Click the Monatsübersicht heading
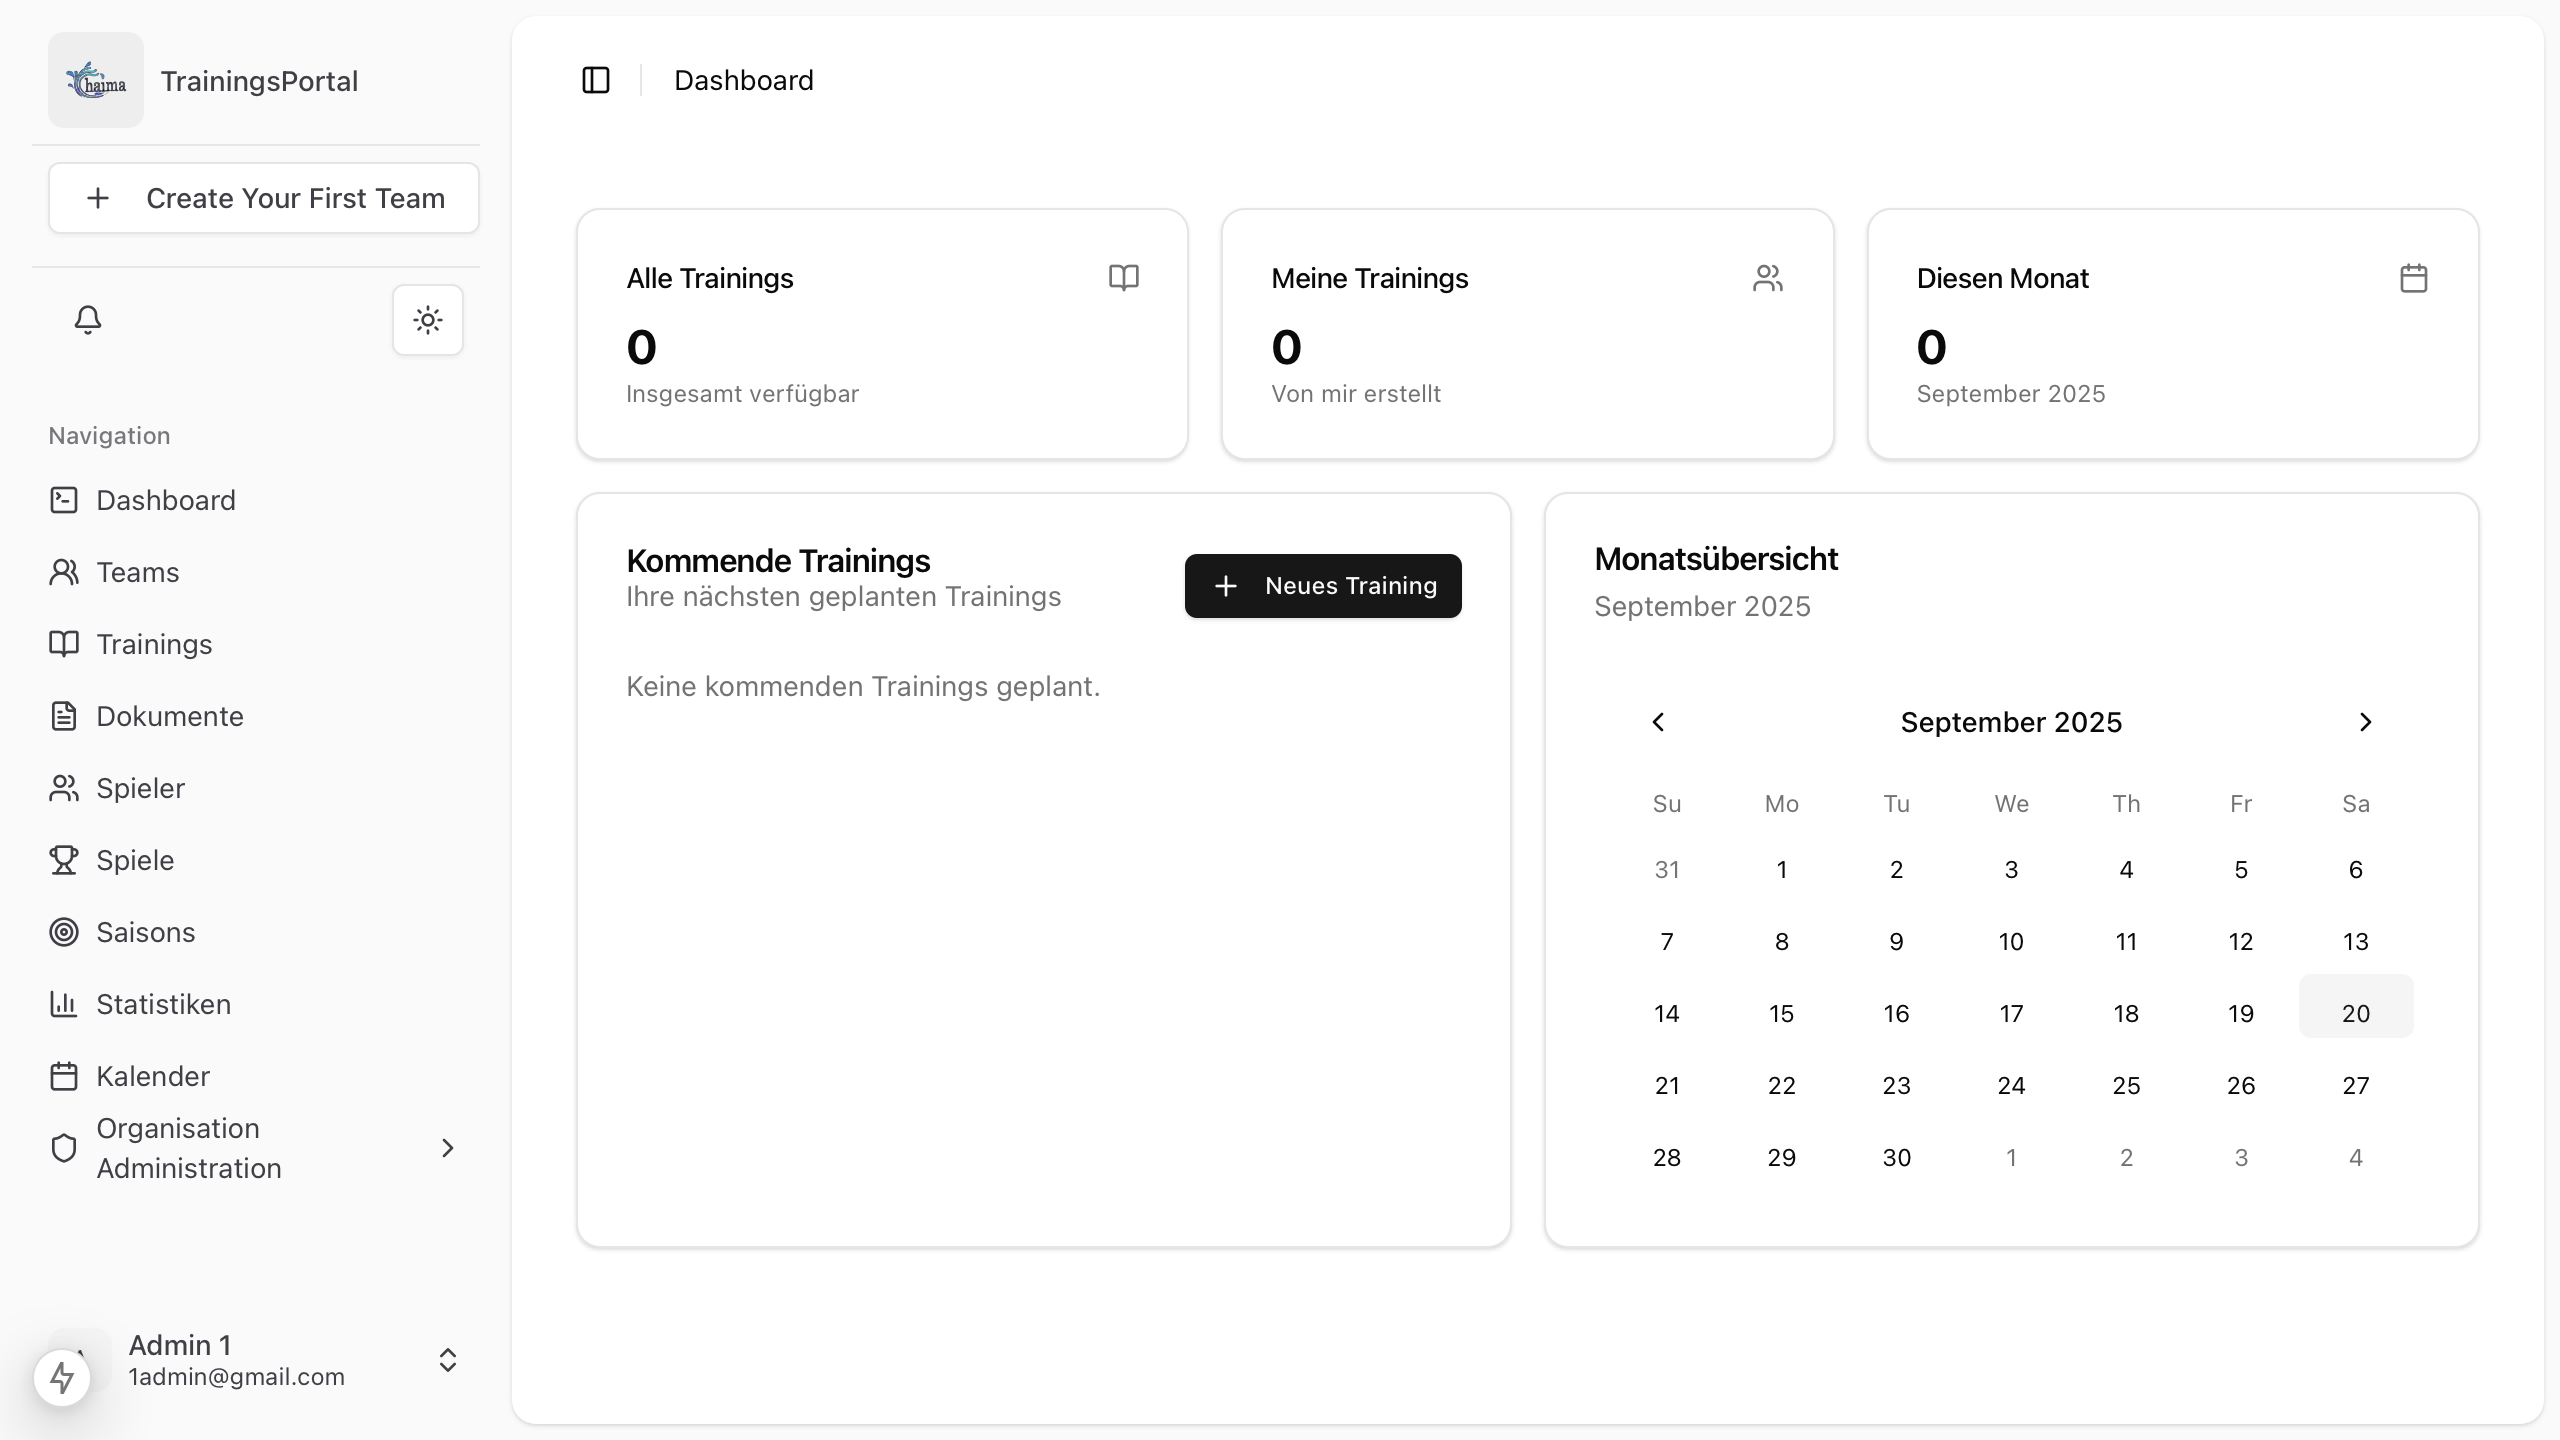The image size is (2560, 1440). tap(1716, 559)
